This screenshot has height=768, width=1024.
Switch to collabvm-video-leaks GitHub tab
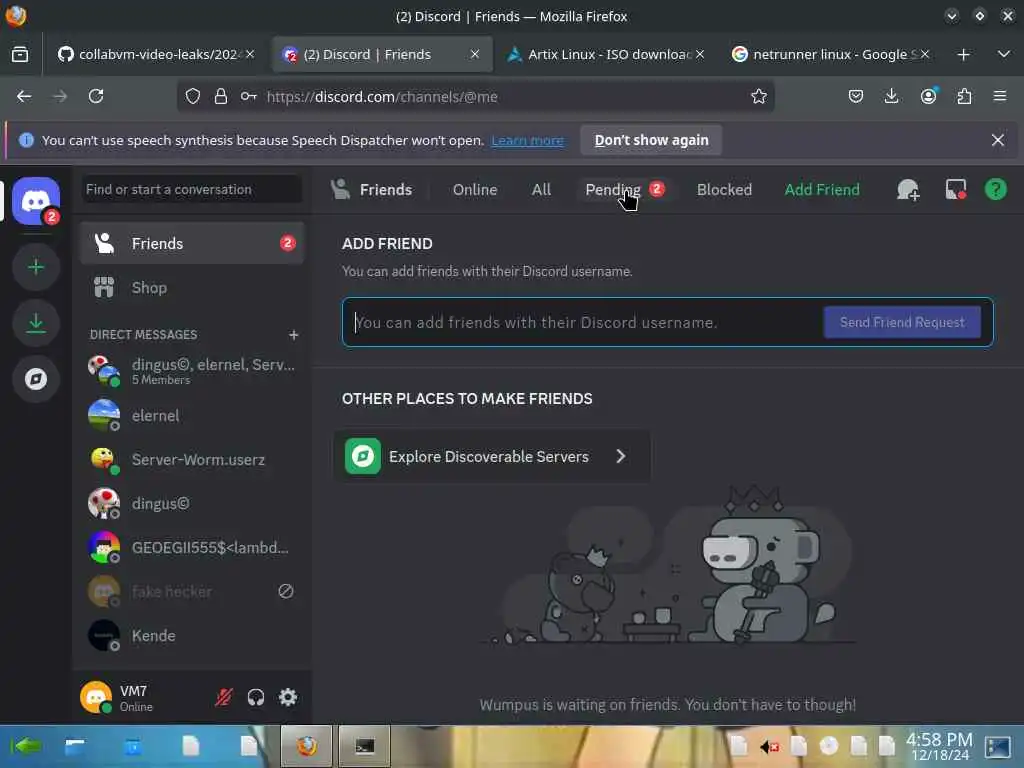[156, 54]
